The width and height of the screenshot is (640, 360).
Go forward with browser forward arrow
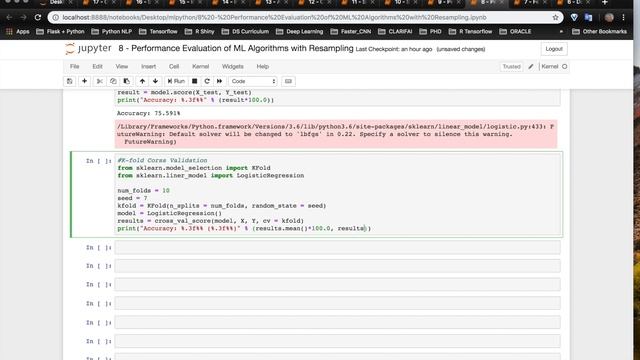(23, 18)
